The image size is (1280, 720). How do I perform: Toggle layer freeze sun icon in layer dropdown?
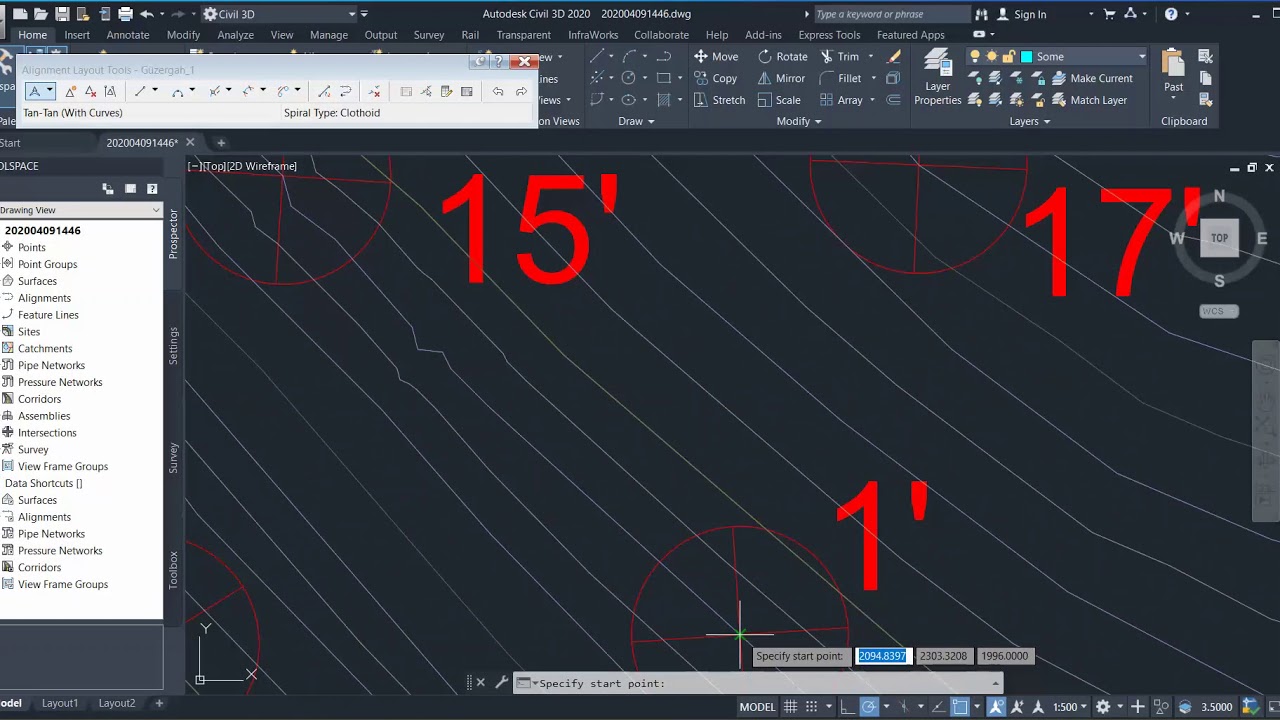(x=992, y=57)
